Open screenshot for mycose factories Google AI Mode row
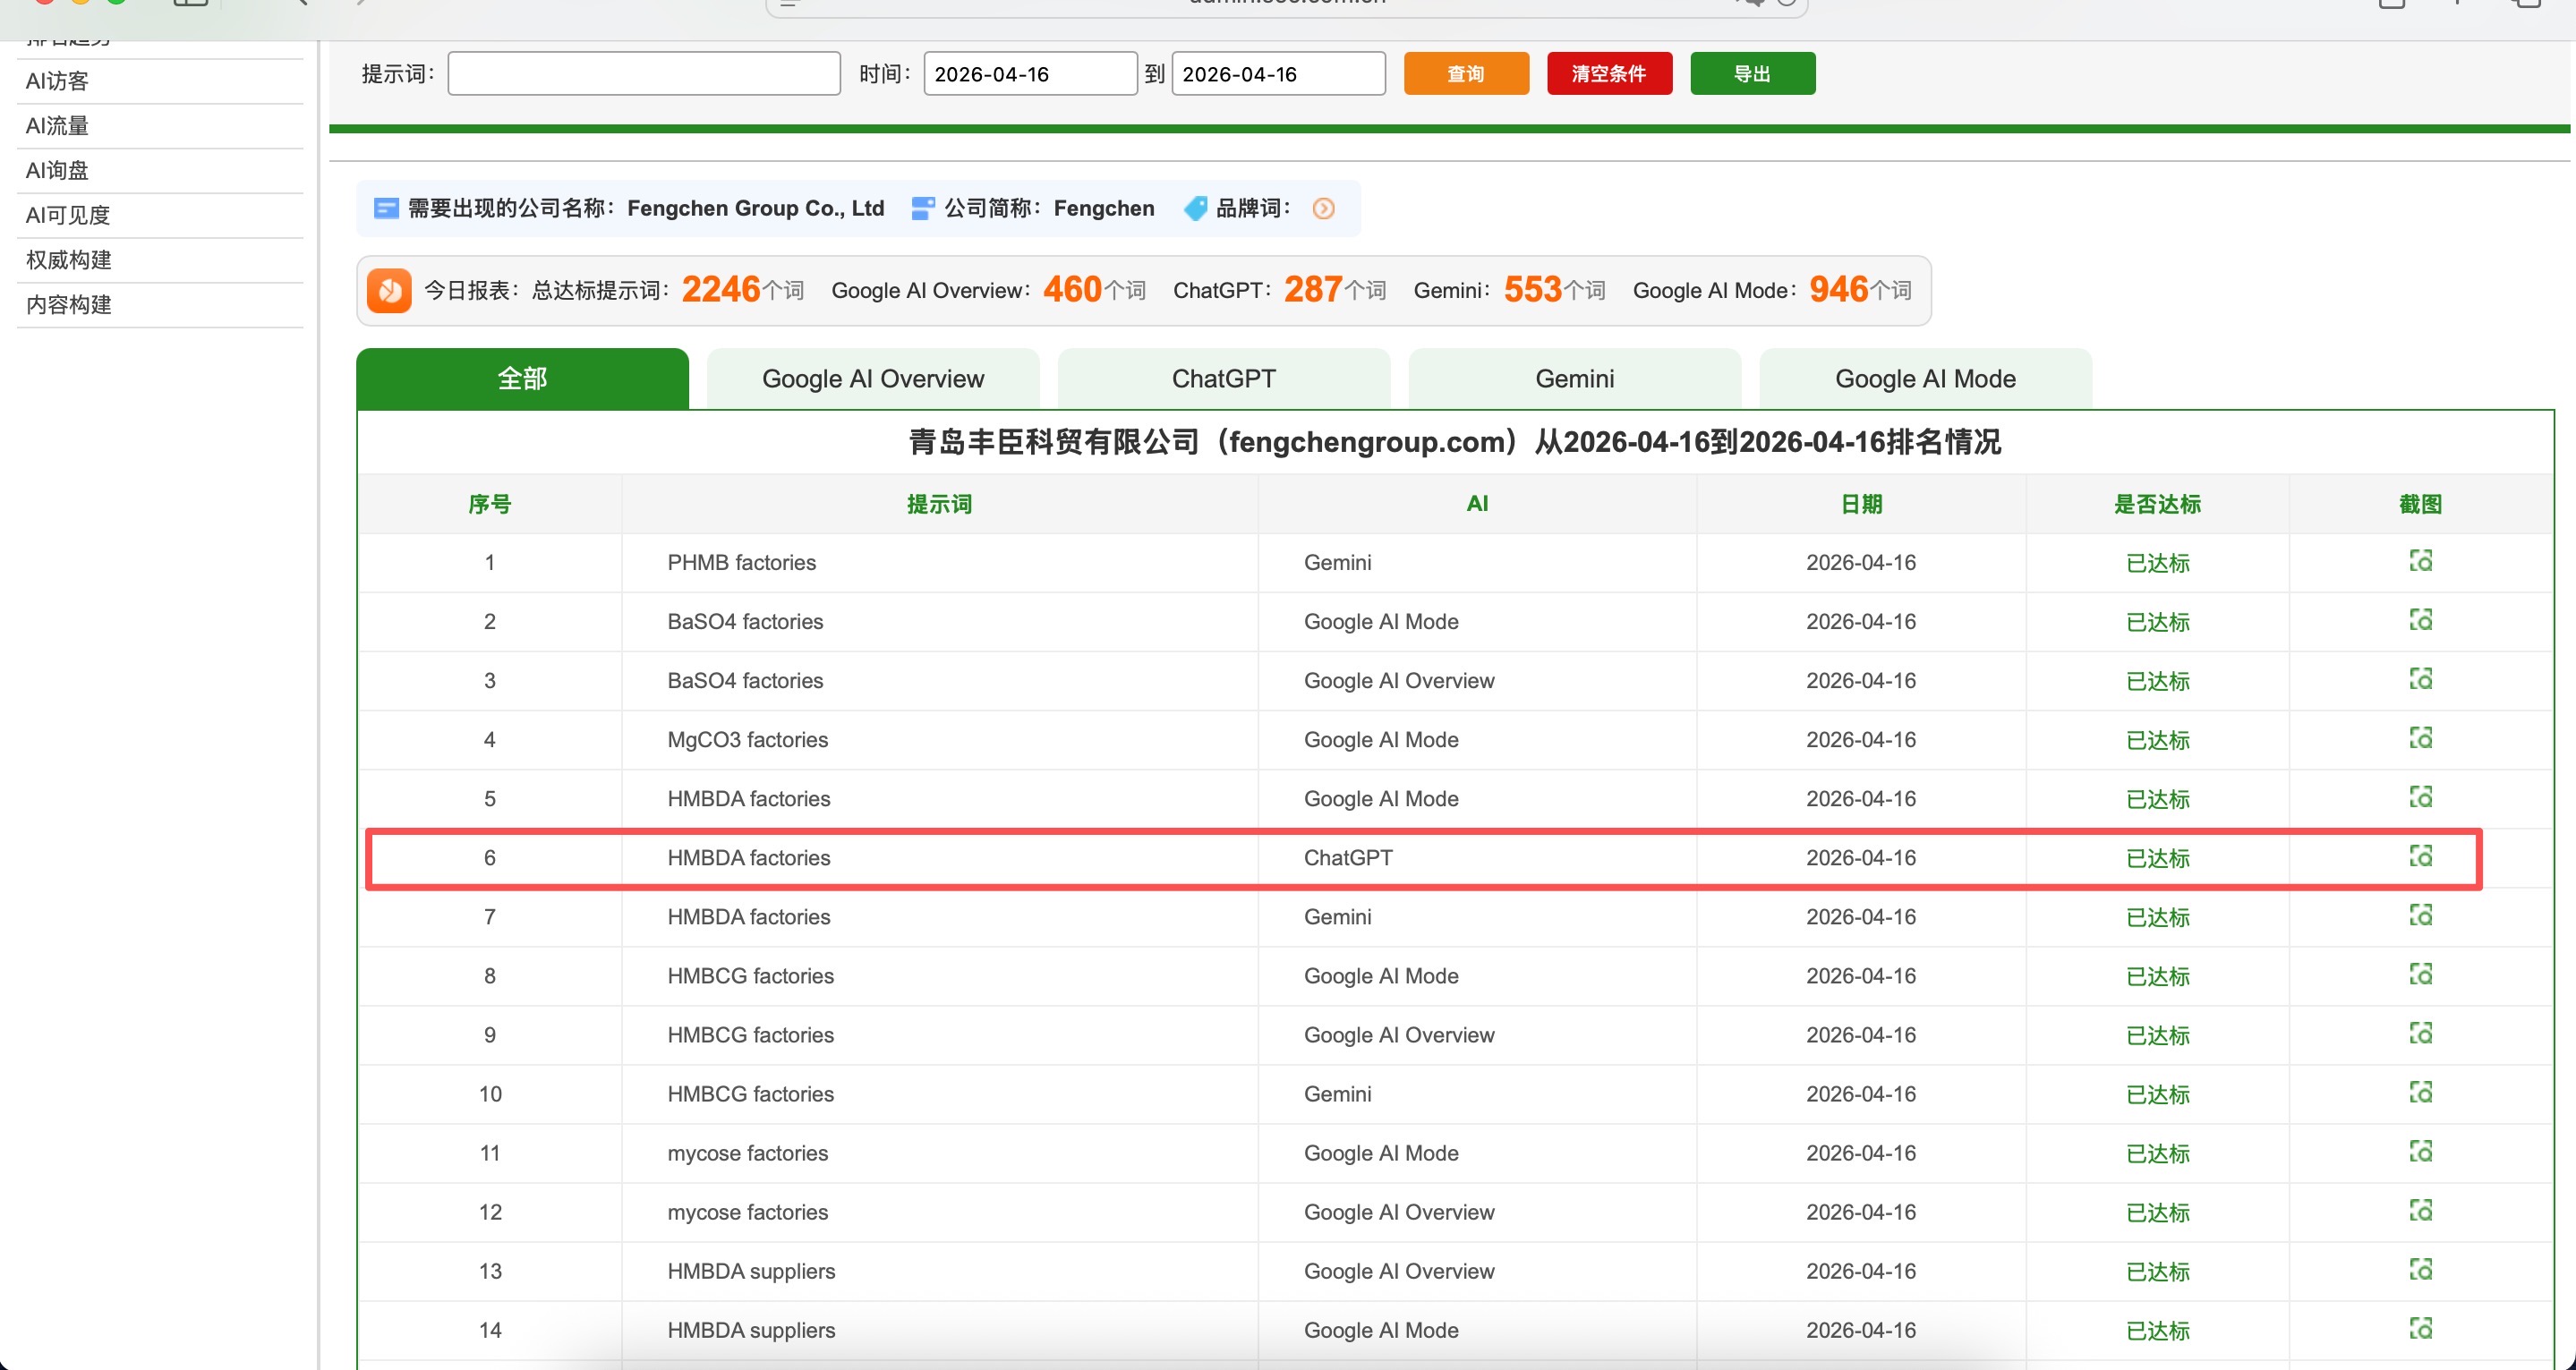The image size is (2576, 1370). coord(2421,1152)
